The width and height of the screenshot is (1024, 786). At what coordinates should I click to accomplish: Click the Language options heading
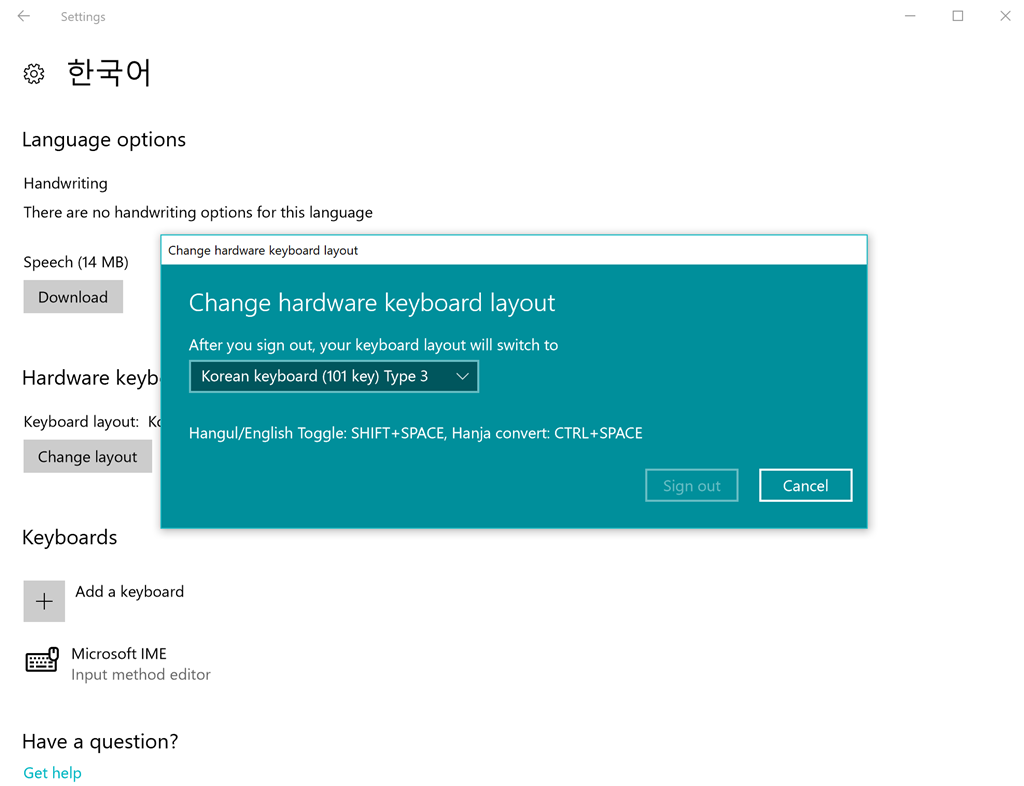[104, 140]
